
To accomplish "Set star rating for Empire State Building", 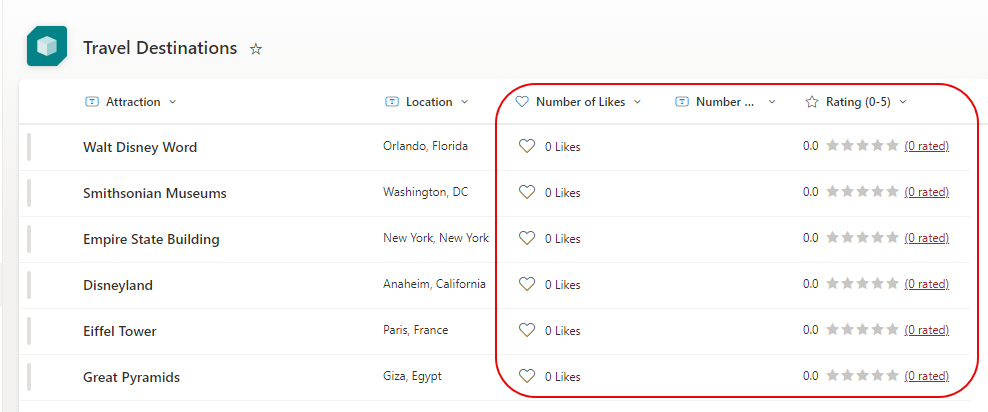I will pyautogui.click(x=861, y=238).
